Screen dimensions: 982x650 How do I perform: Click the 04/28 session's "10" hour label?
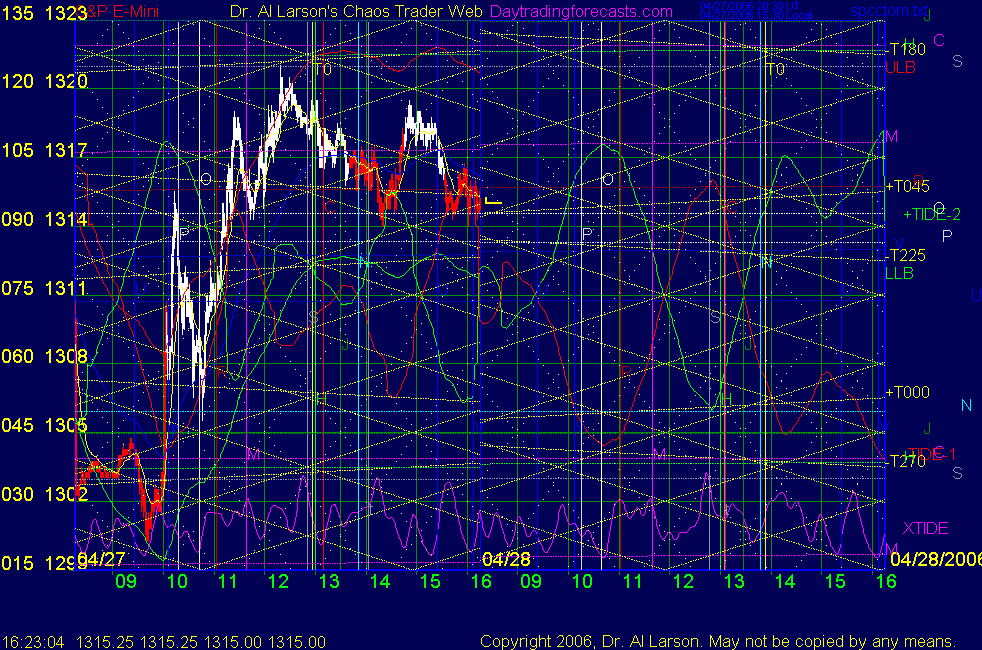tap(582, 581)
